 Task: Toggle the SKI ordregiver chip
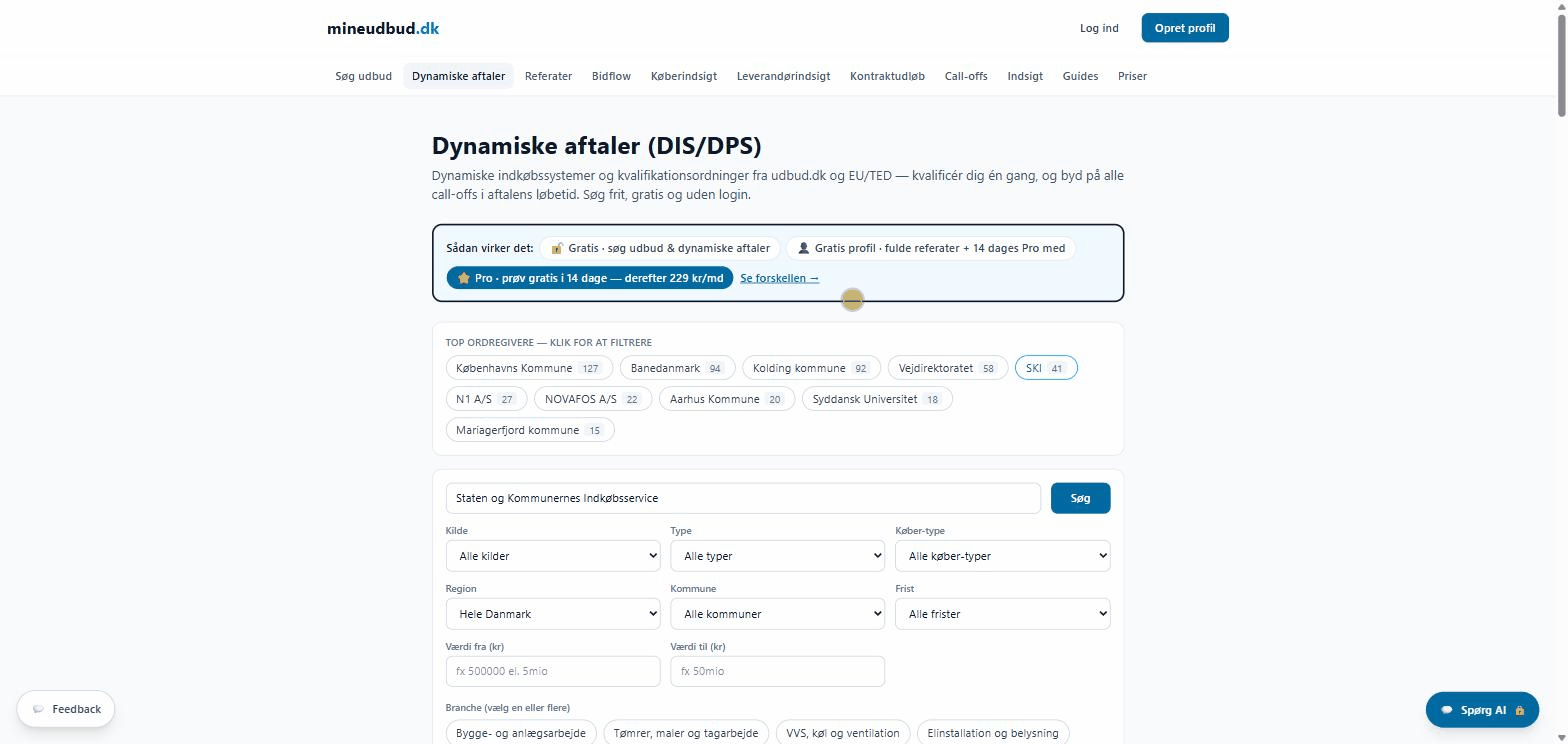(x=1046, y=368)
